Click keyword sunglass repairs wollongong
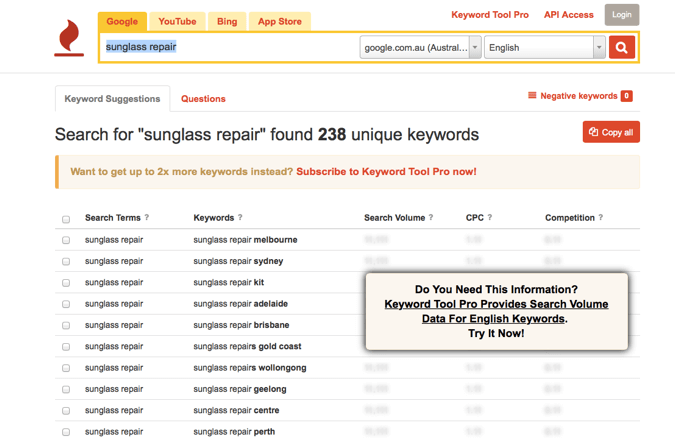Viewport: 675px width, 439px height. (250, 368)
